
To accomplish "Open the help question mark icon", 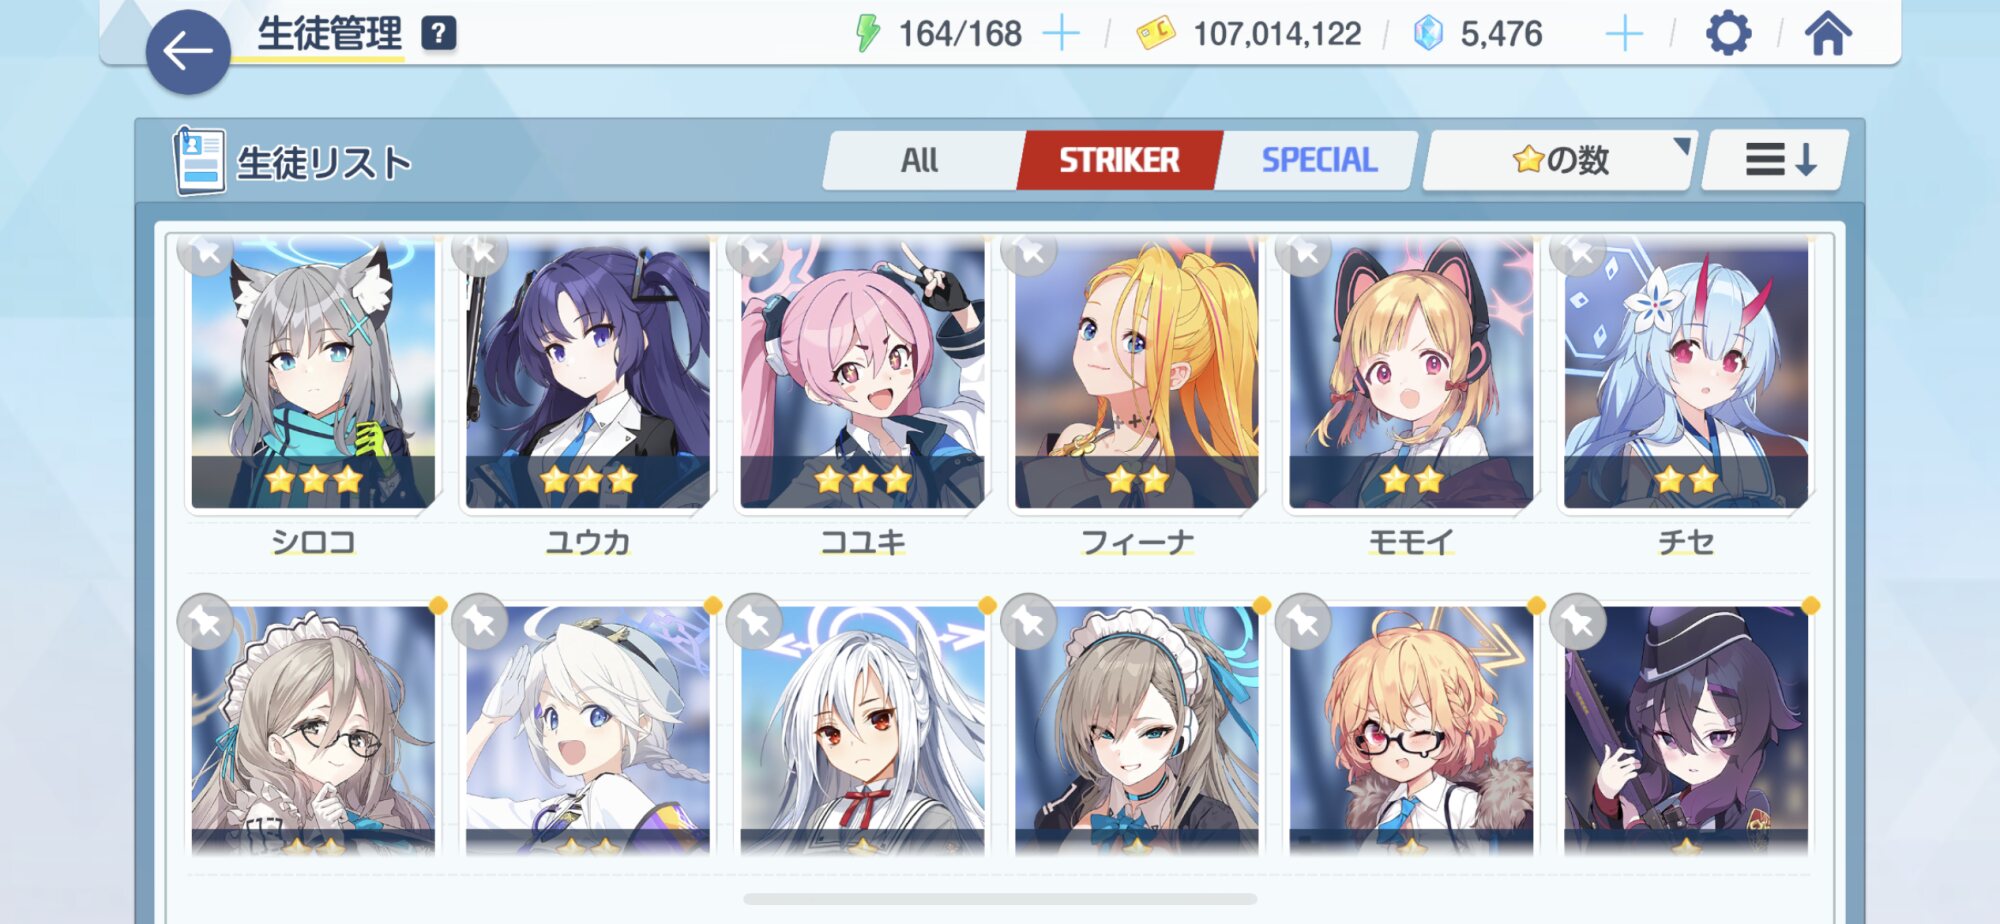I will pos(439,34).
